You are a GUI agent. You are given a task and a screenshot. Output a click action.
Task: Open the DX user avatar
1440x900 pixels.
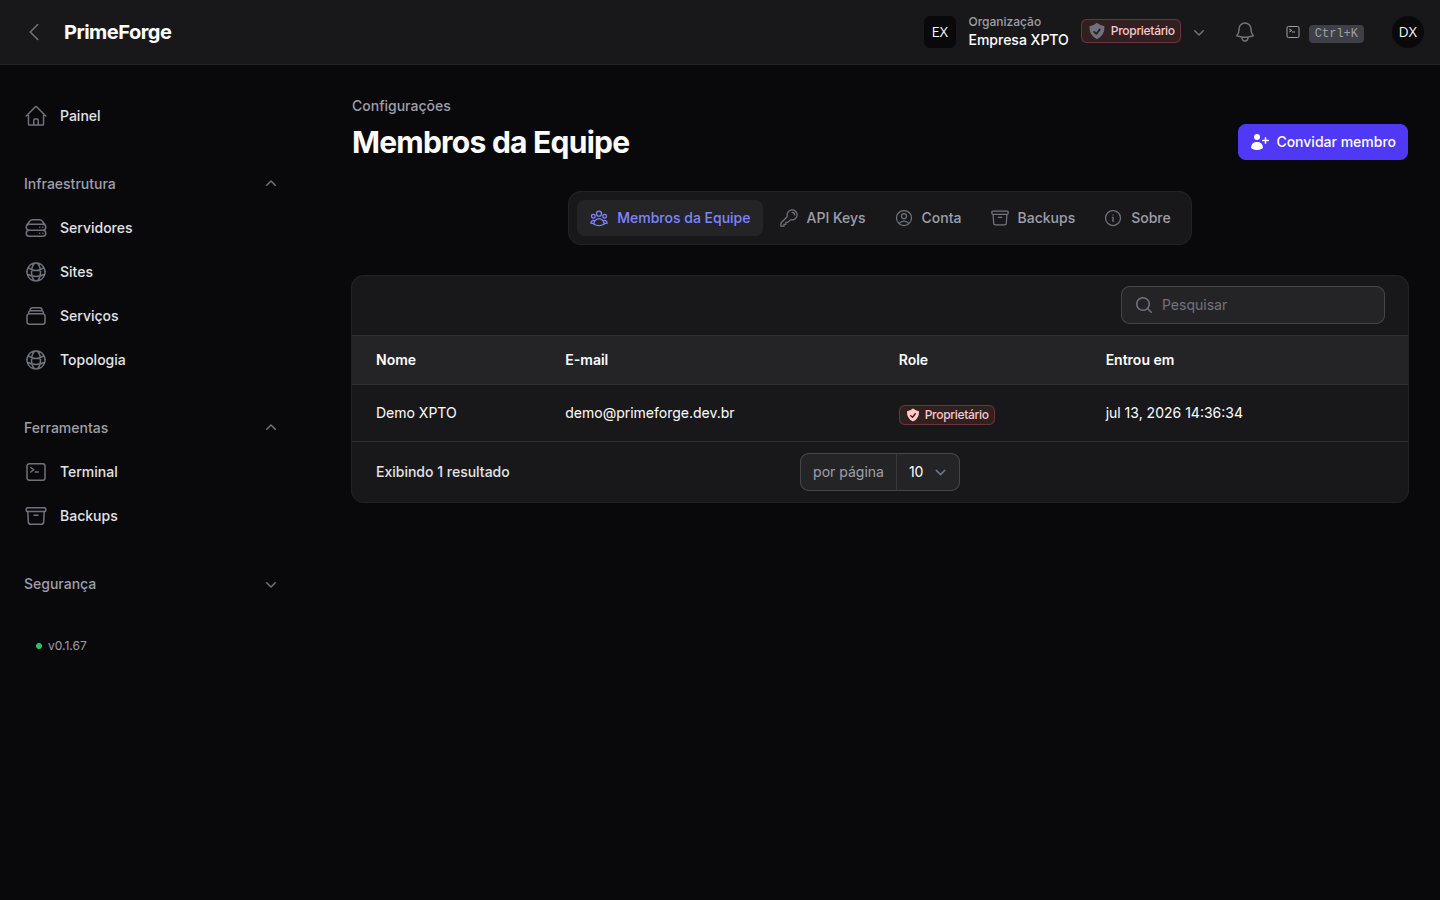coord(1408,32)
